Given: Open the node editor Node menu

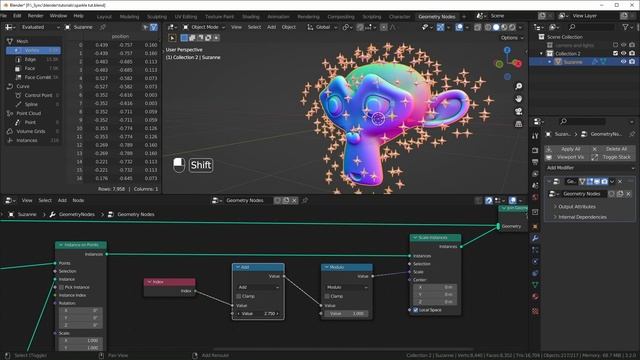Looking at the screenshot, I should pos(78,200).
